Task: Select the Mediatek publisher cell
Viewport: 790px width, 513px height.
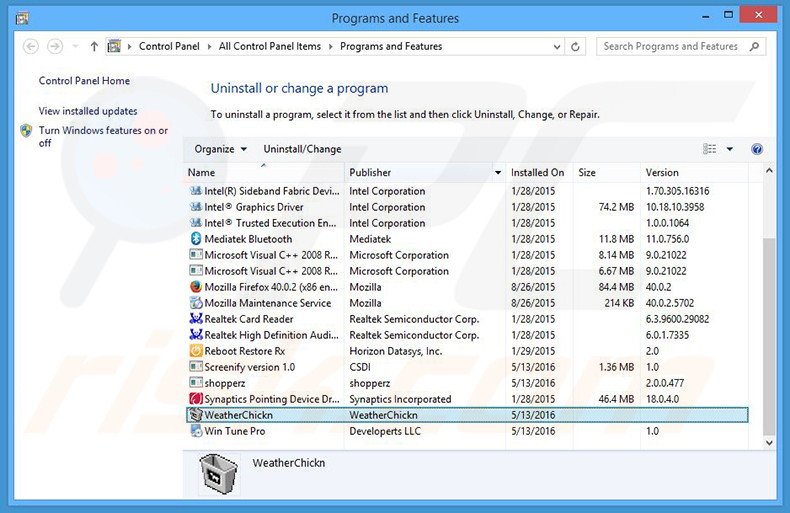Action: click(x=370, y=239)
